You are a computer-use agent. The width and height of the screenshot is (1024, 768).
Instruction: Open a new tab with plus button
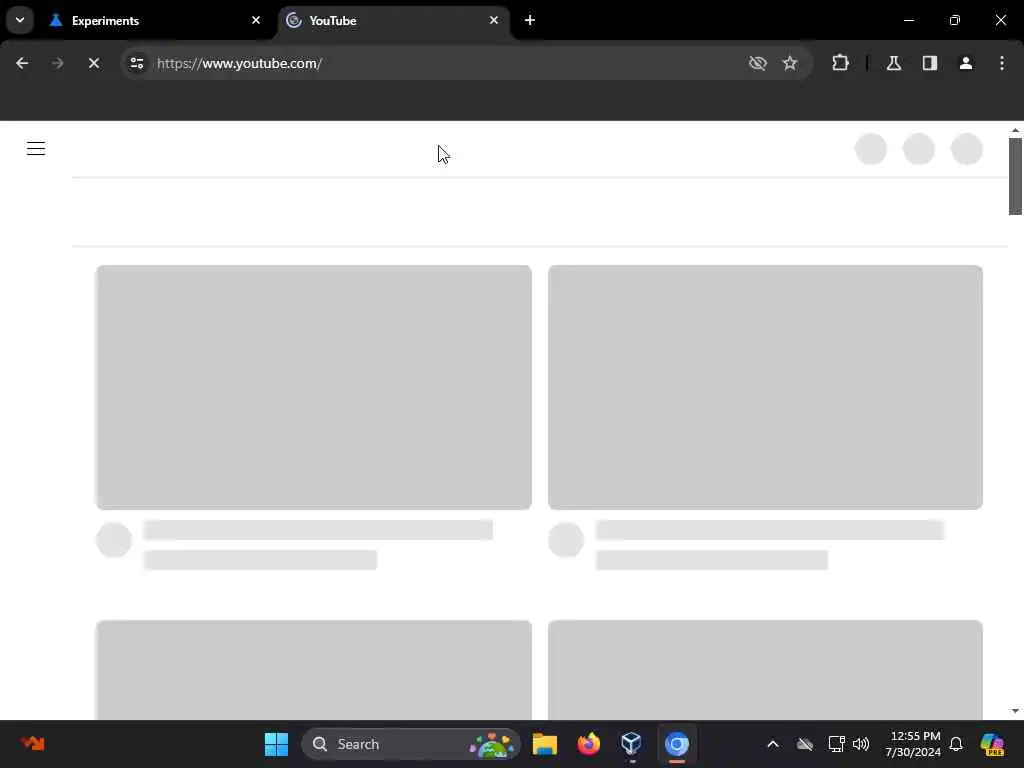point(530,20)
